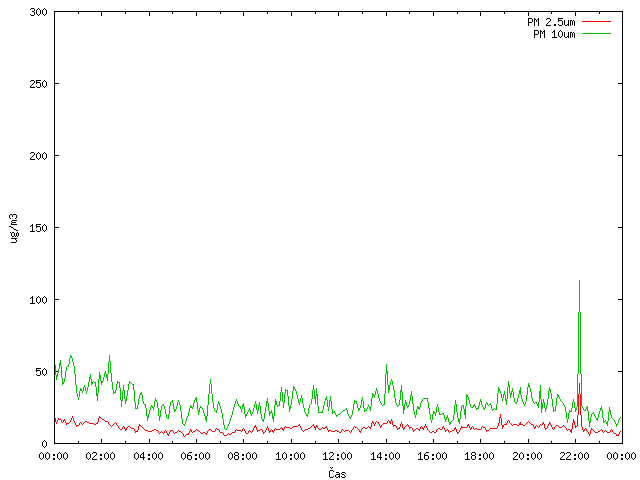Click the 18:00 time label

click(479, 456)
